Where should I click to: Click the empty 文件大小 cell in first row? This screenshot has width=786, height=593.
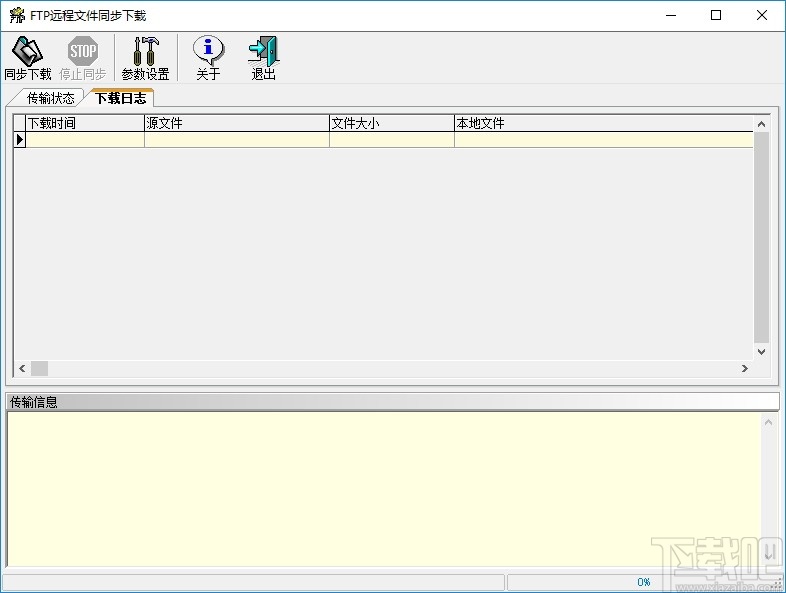pyautogui.click(x=391, y=140)
